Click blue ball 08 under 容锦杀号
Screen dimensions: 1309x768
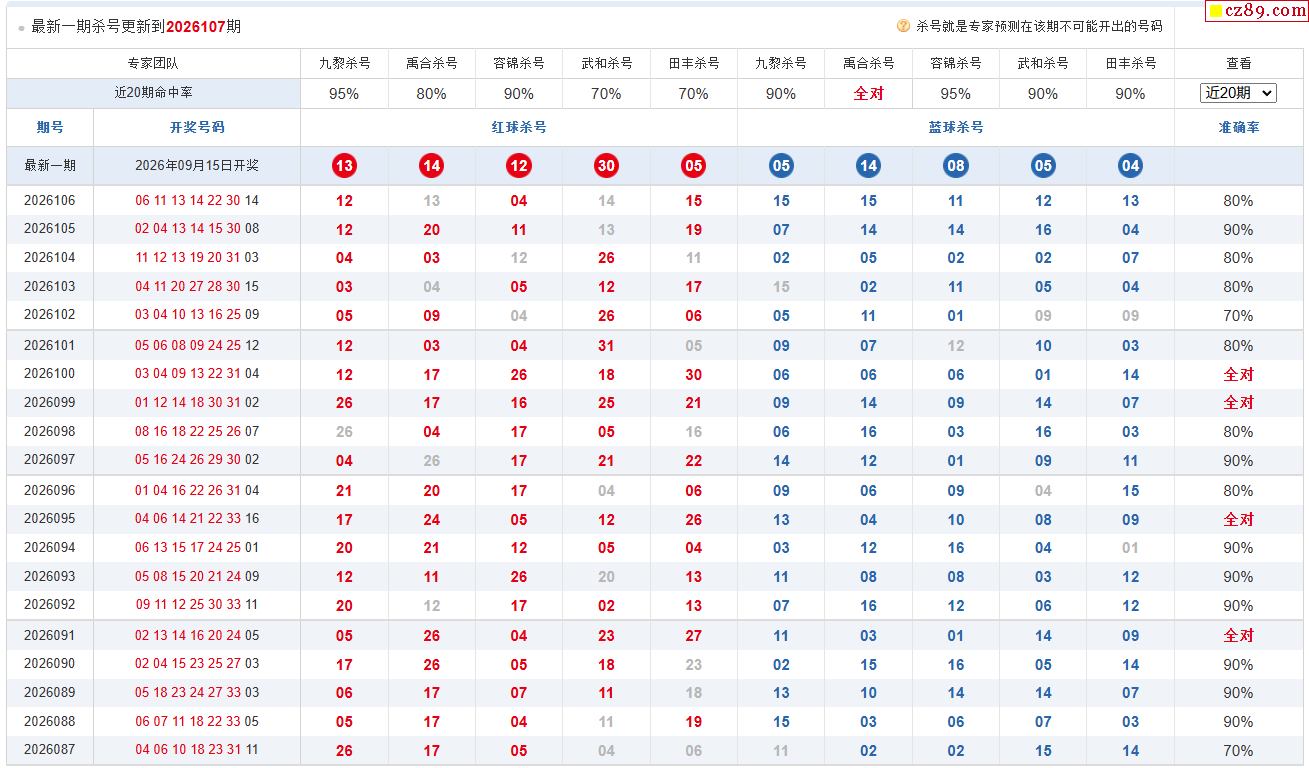coord(956,166)
